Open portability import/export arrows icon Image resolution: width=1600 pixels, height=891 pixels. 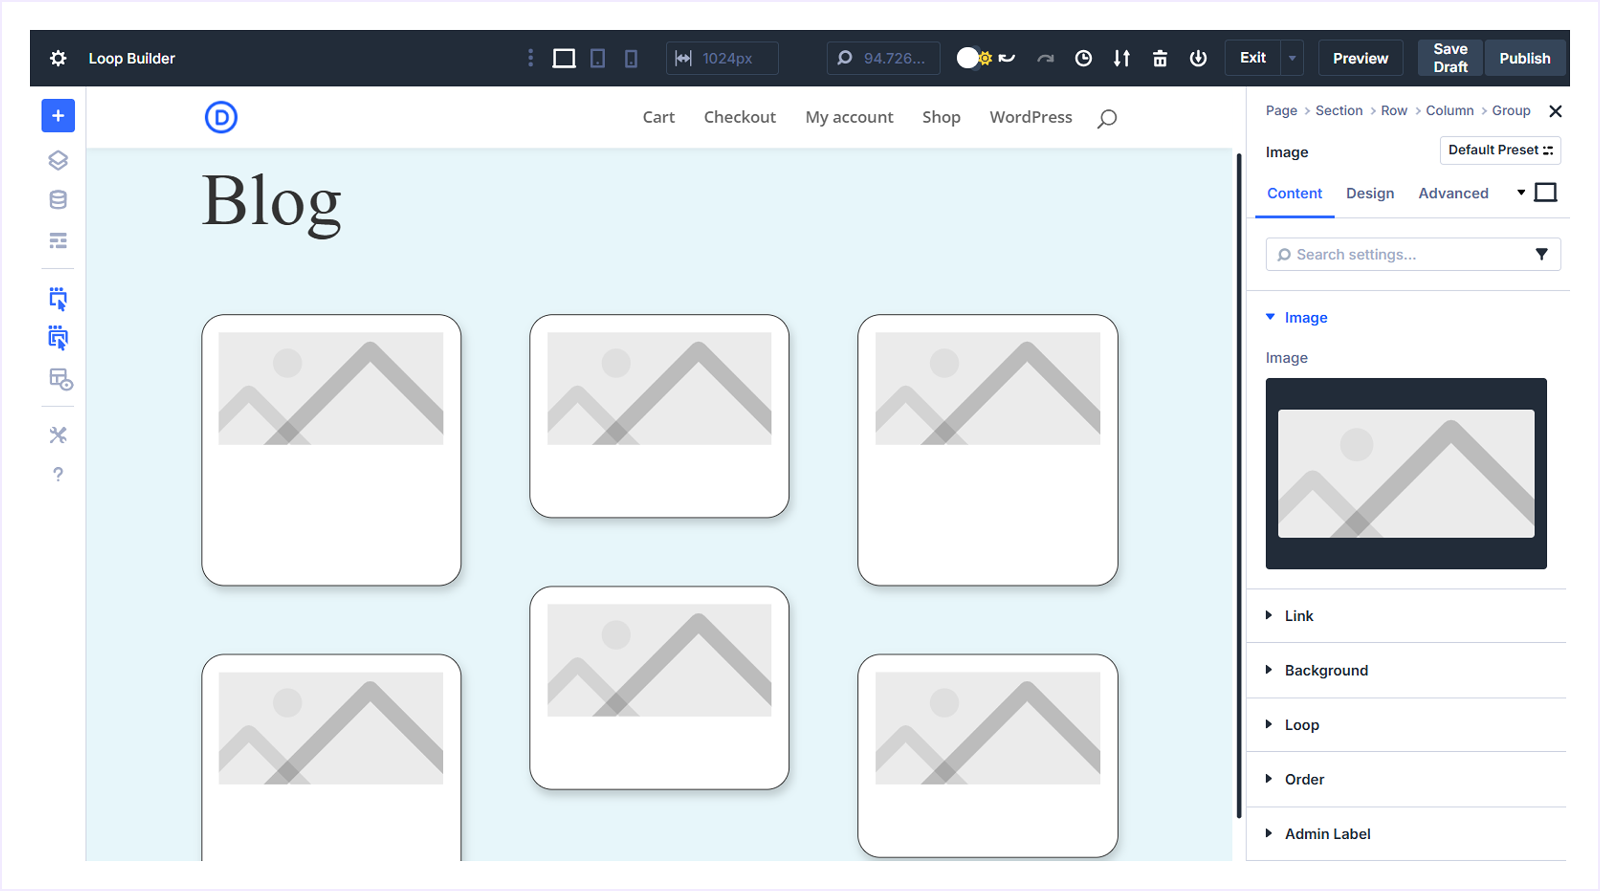click(1121, 58)
